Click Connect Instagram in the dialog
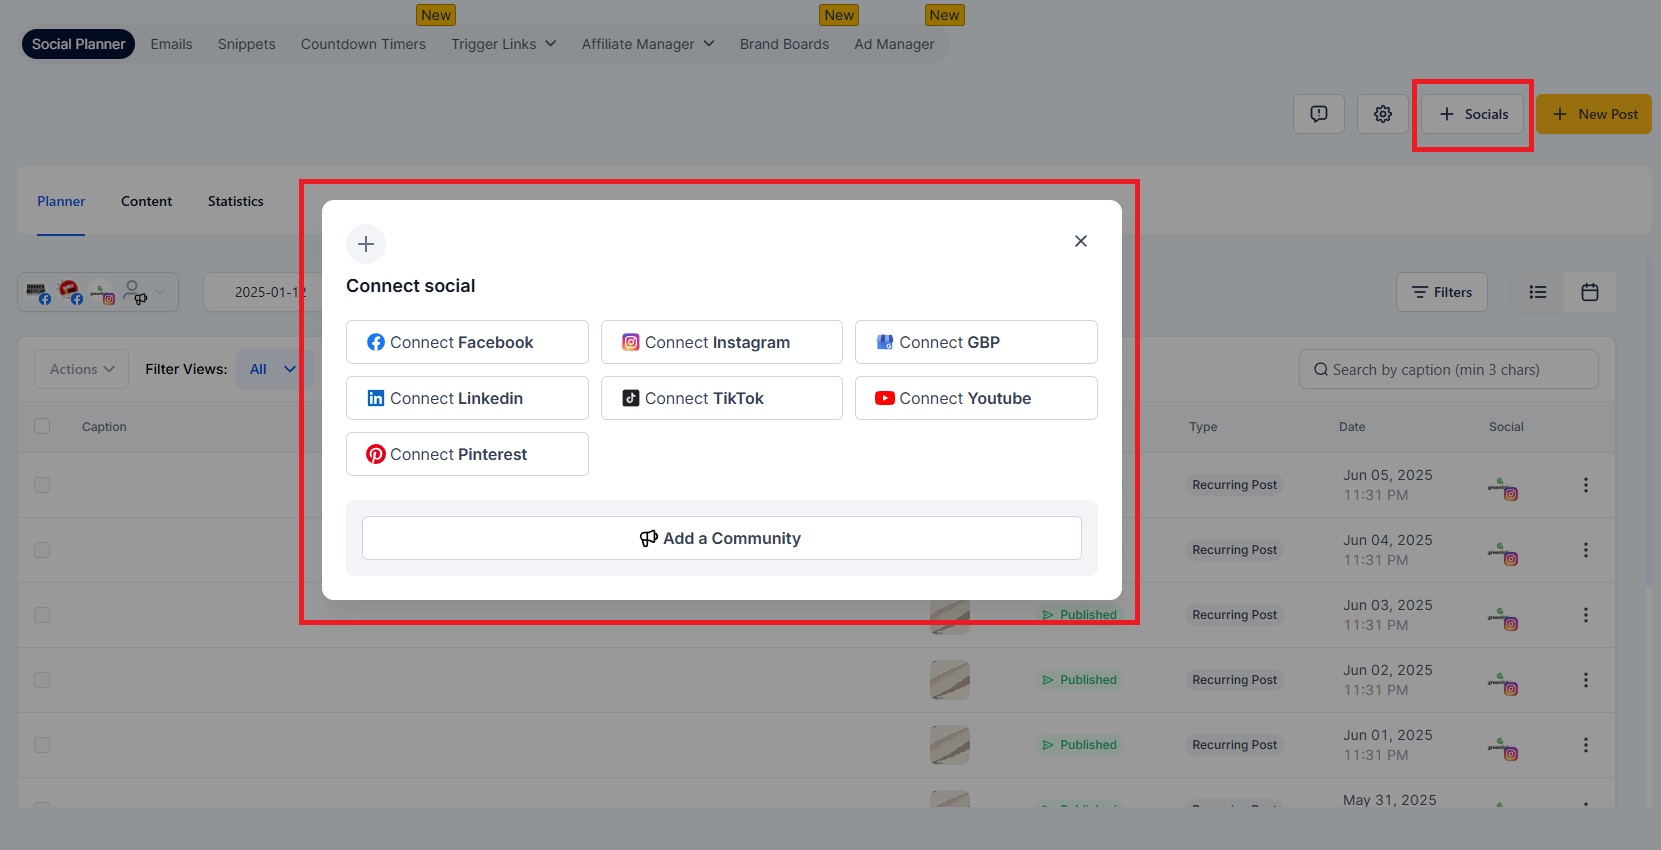Image resolution: width=1661 pixels, height=850 pixels. (721, 342)
